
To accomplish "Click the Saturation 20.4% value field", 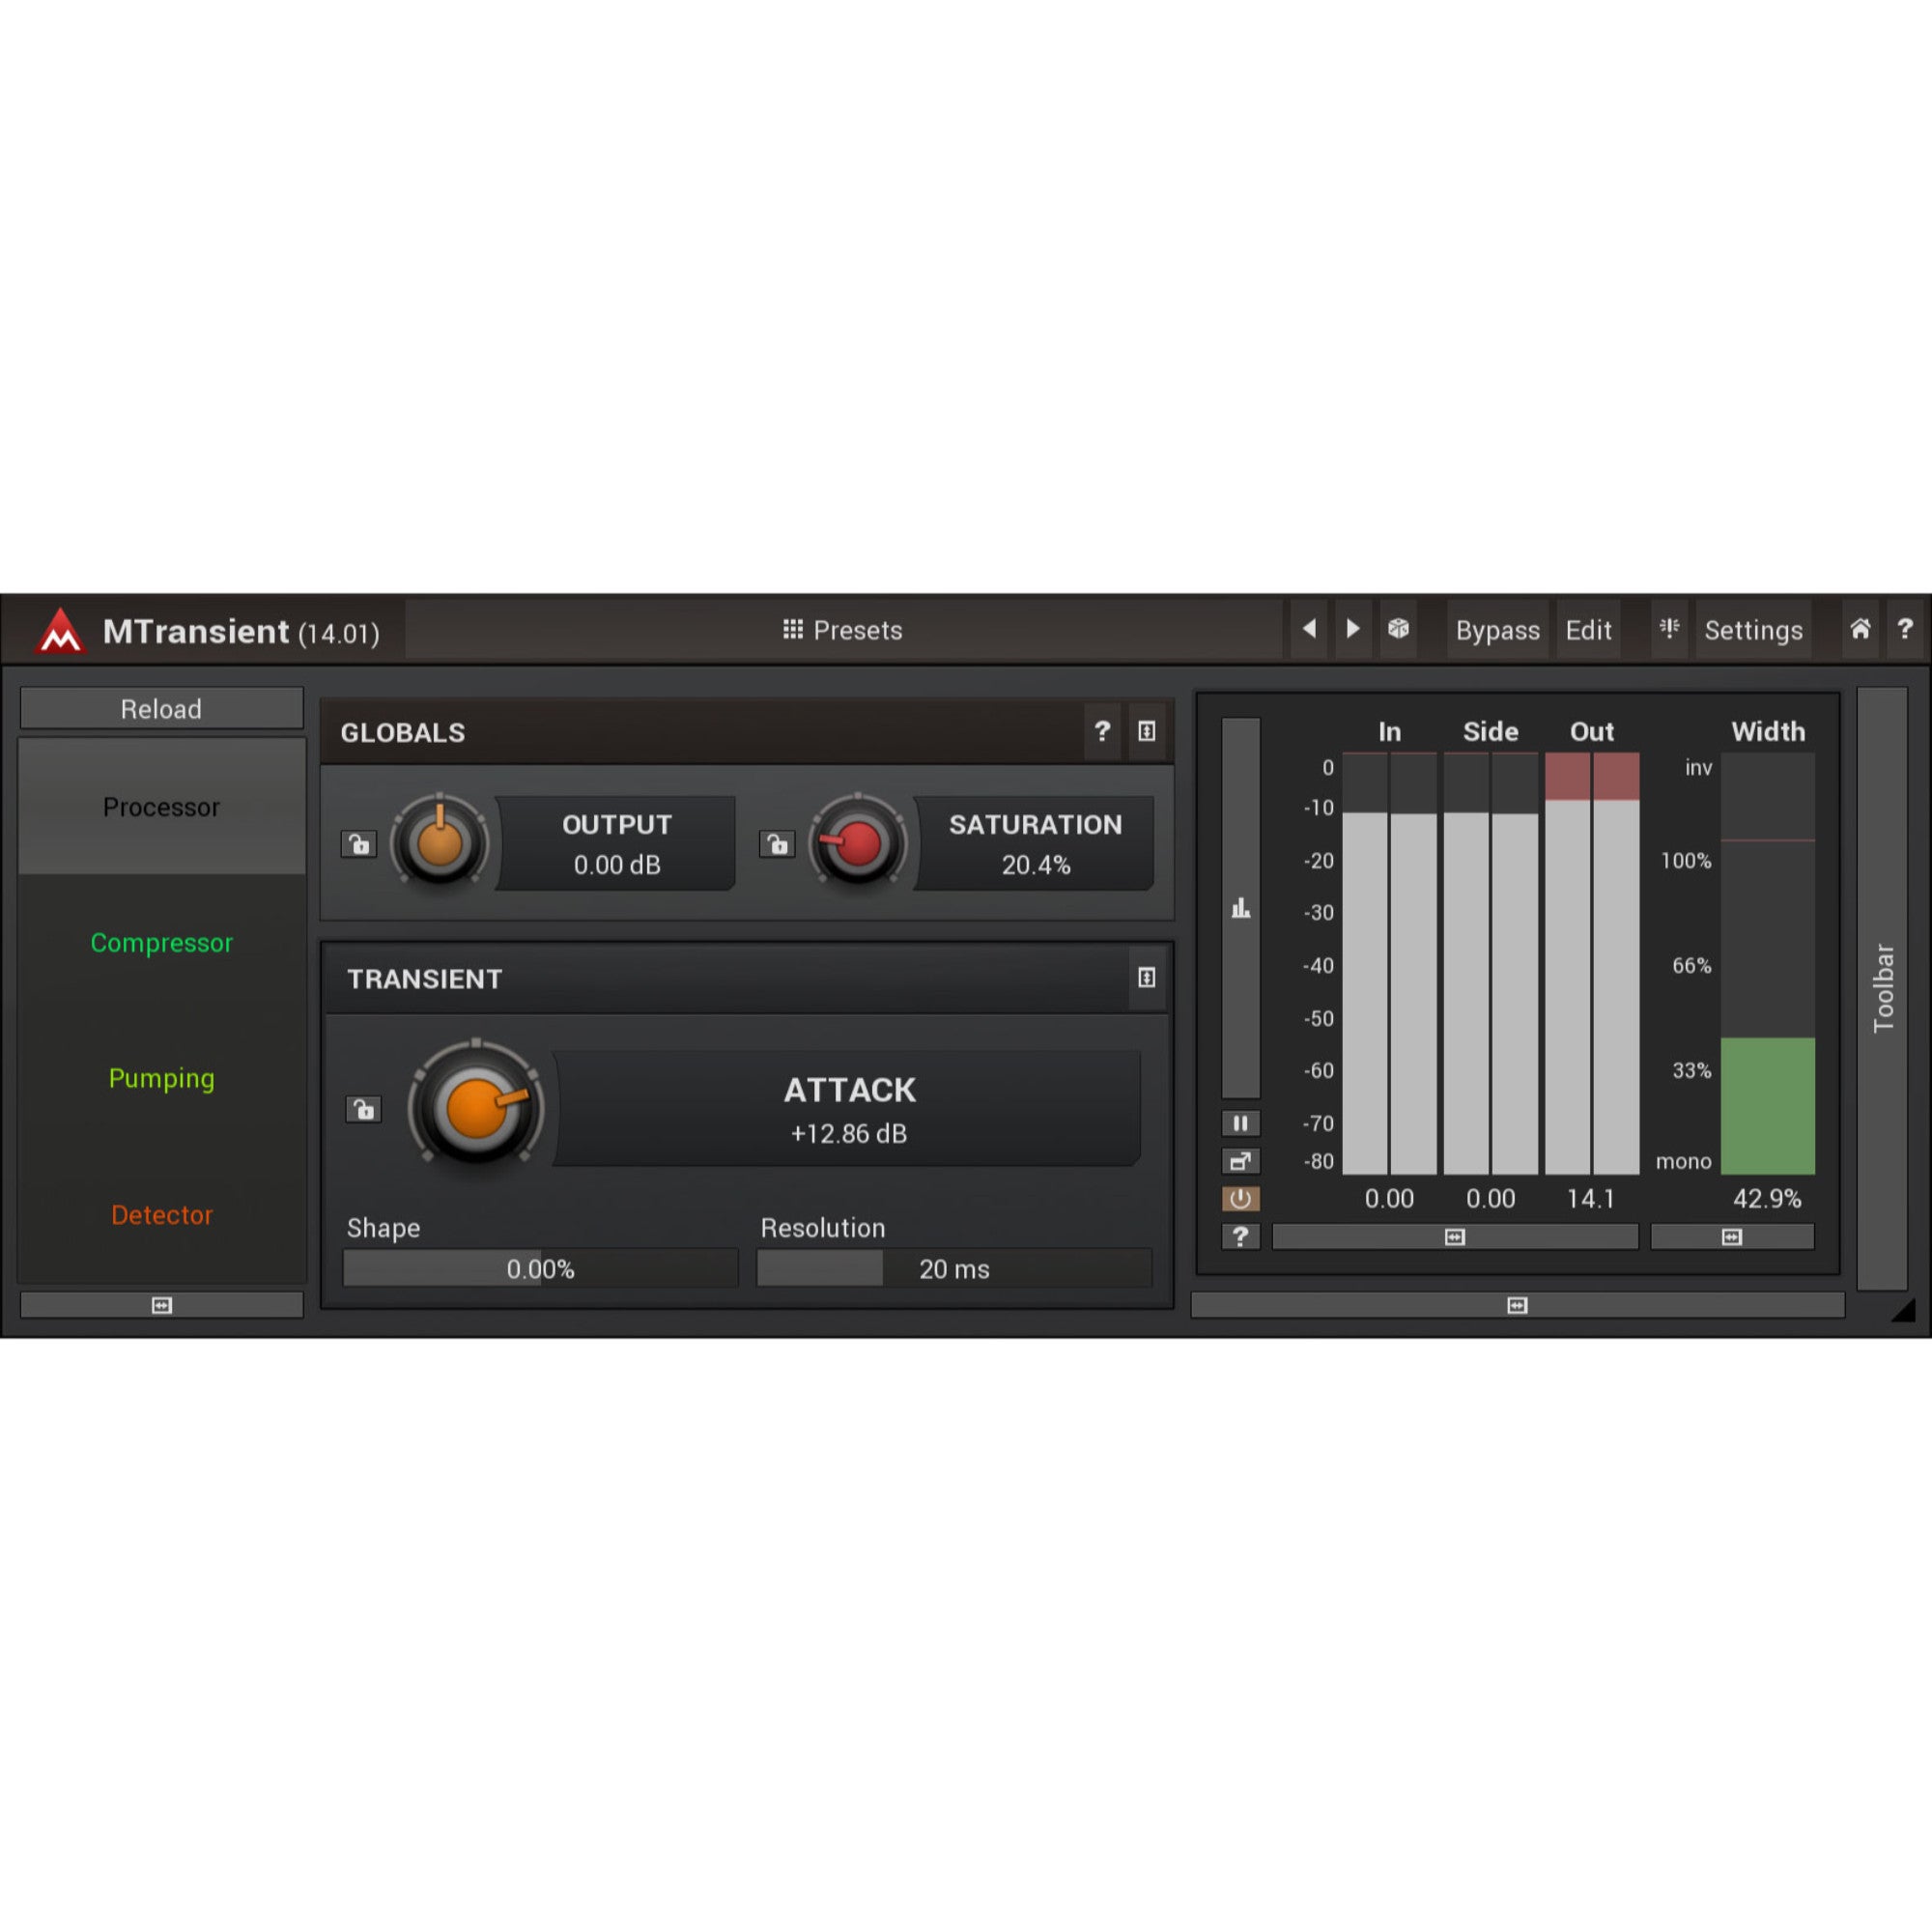I will 1035,843.
